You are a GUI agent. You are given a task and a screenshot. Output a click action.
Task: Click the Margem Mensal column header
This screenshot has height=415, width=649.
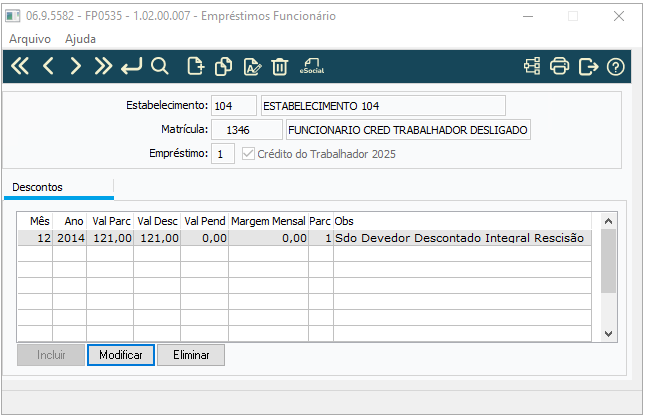(268, 221)
